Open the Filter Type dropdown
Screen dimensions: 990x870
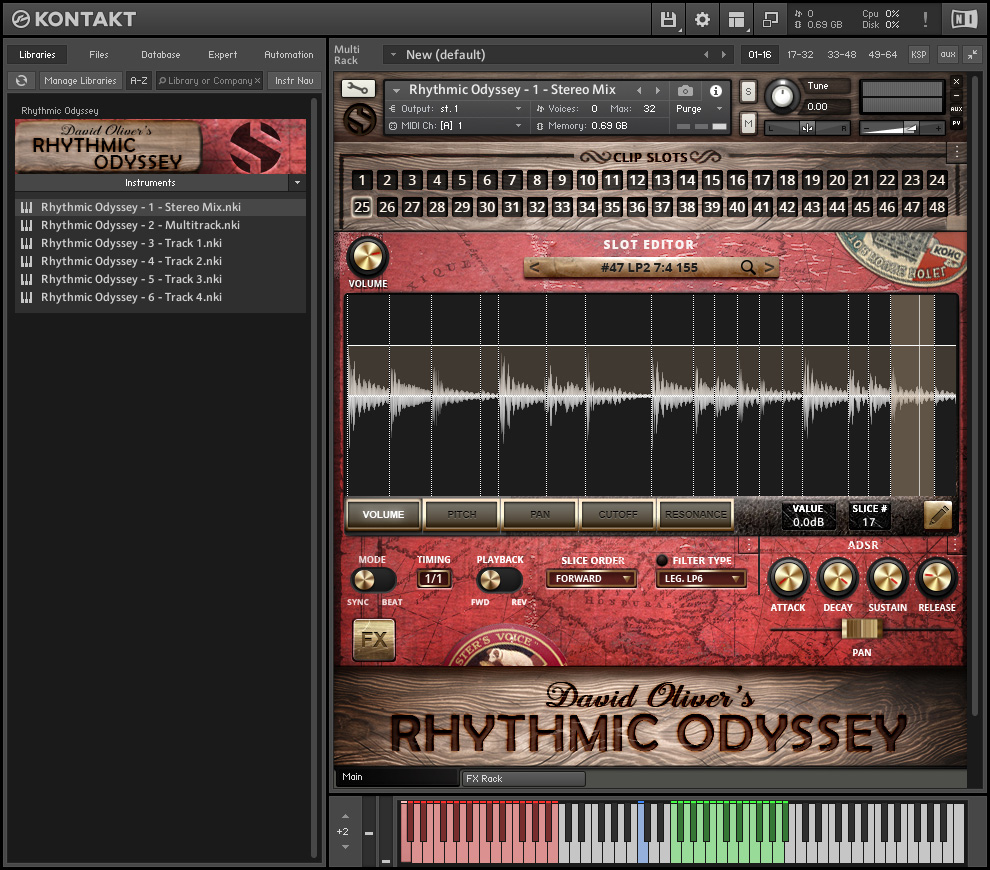click(701, 579)
